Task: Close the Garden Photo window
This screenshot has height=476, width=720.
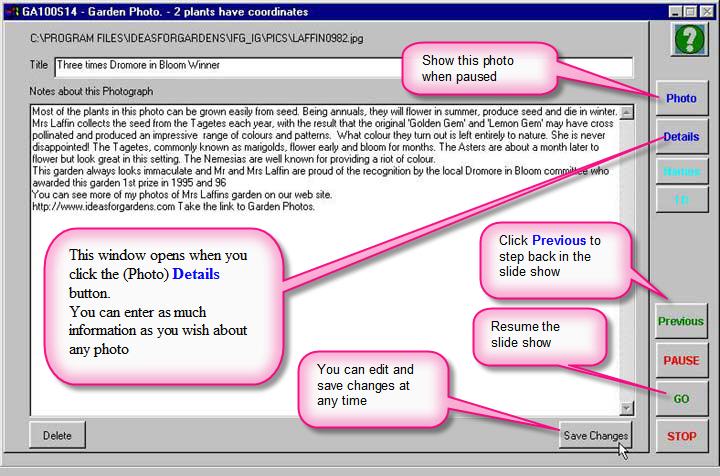Action: (x=706, y=11)
